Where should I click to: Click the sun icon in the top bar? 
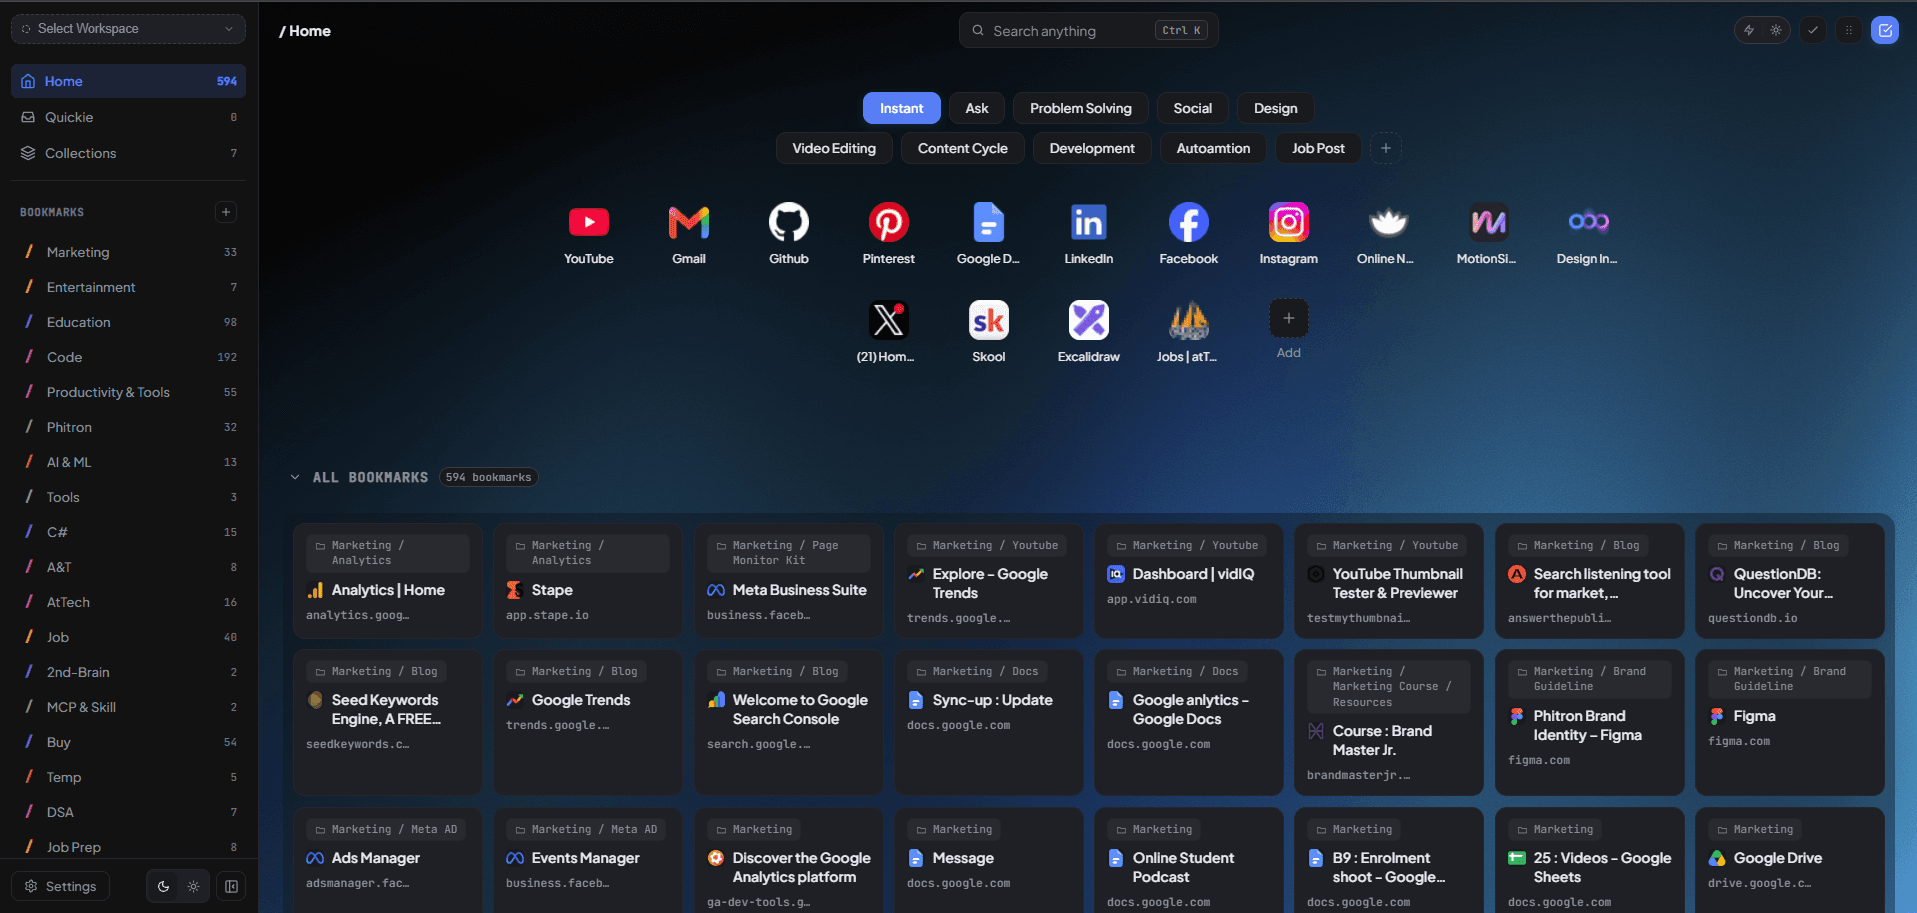(x=1776, y=30)
